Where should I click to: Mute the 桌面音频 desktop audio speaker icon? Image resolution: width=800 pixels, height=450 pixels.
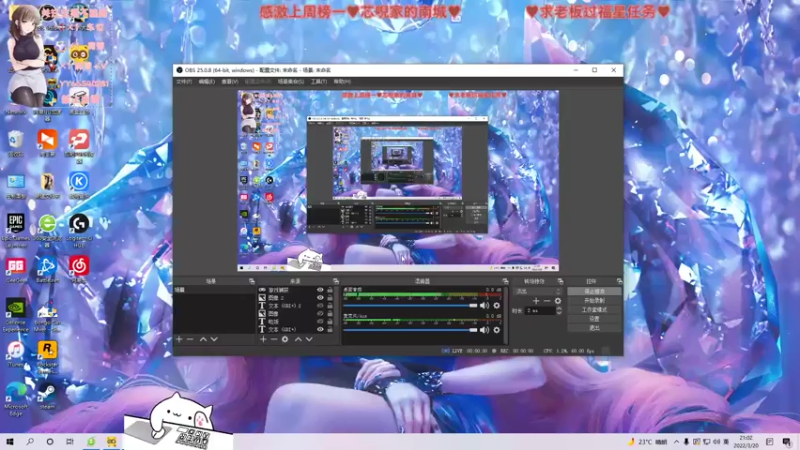(x=484, y=306)
